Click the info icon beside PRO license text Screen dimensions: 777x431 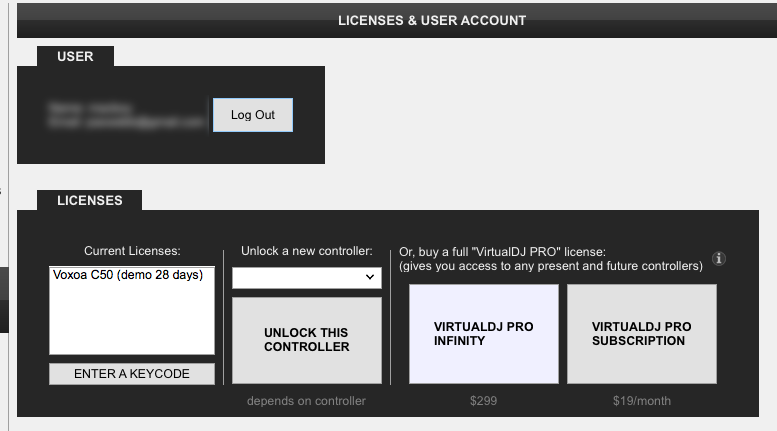pos(719,259)
